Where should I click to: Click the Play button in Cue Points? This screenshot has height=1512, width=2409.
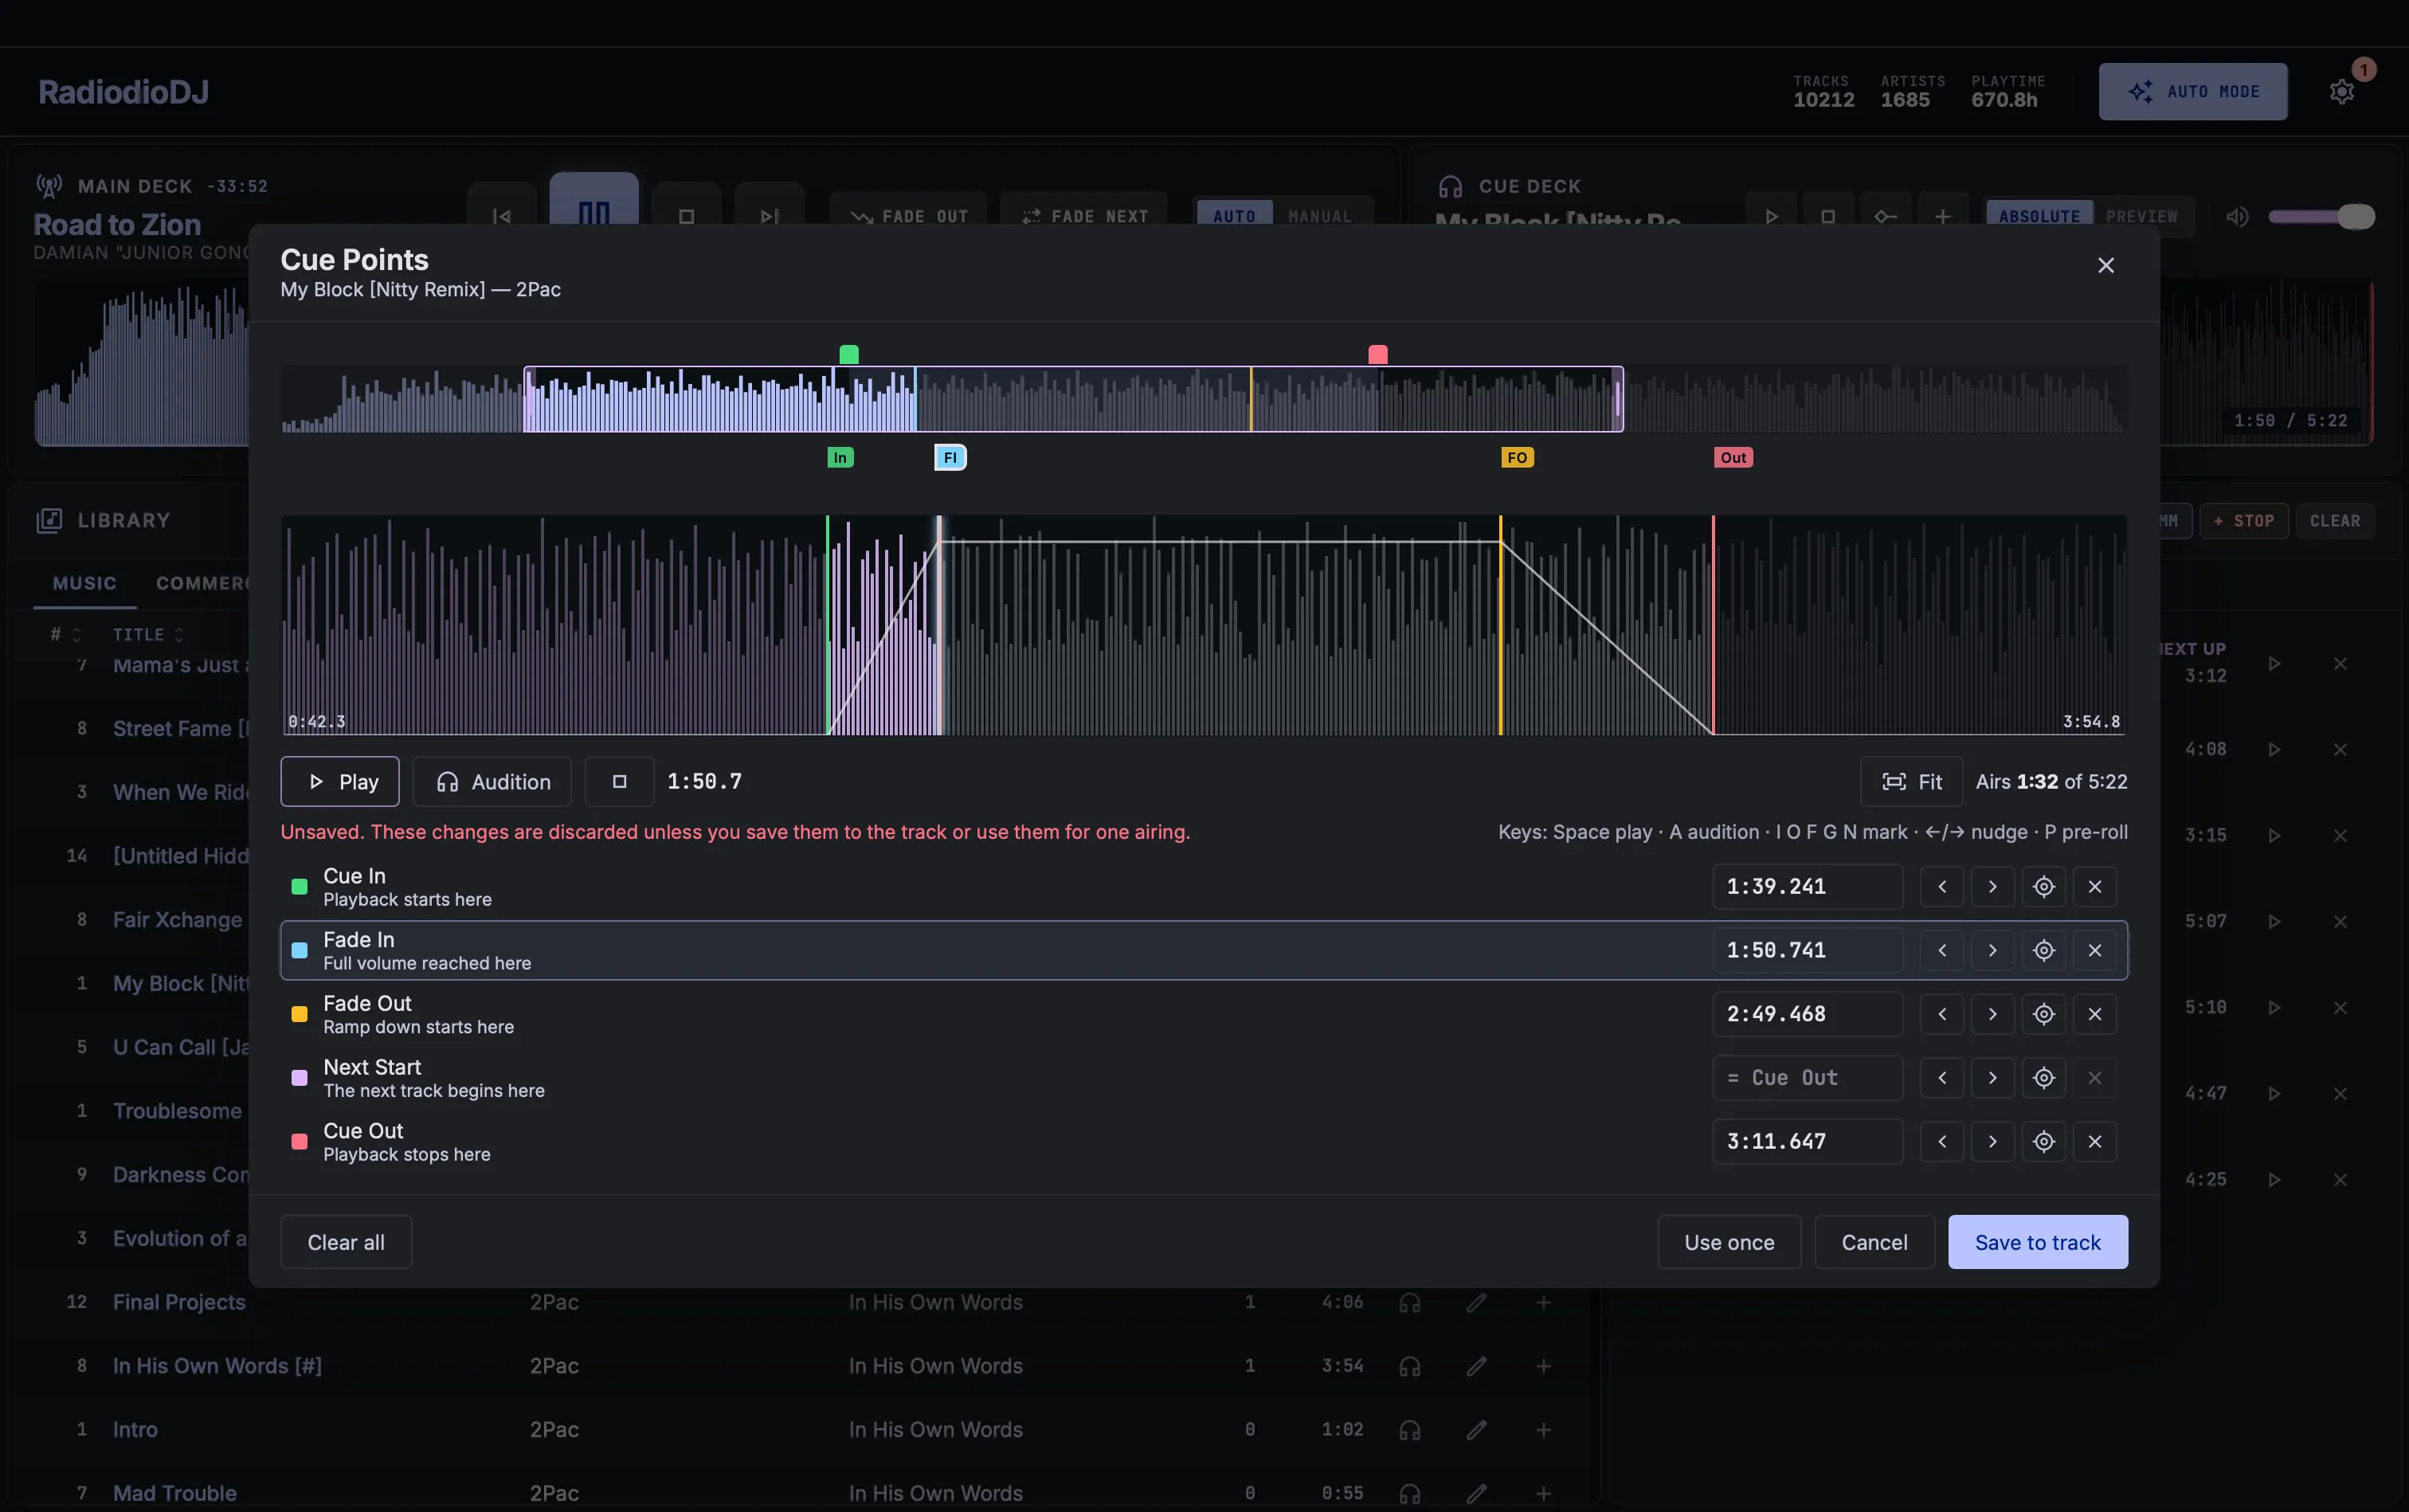(340, 781)
